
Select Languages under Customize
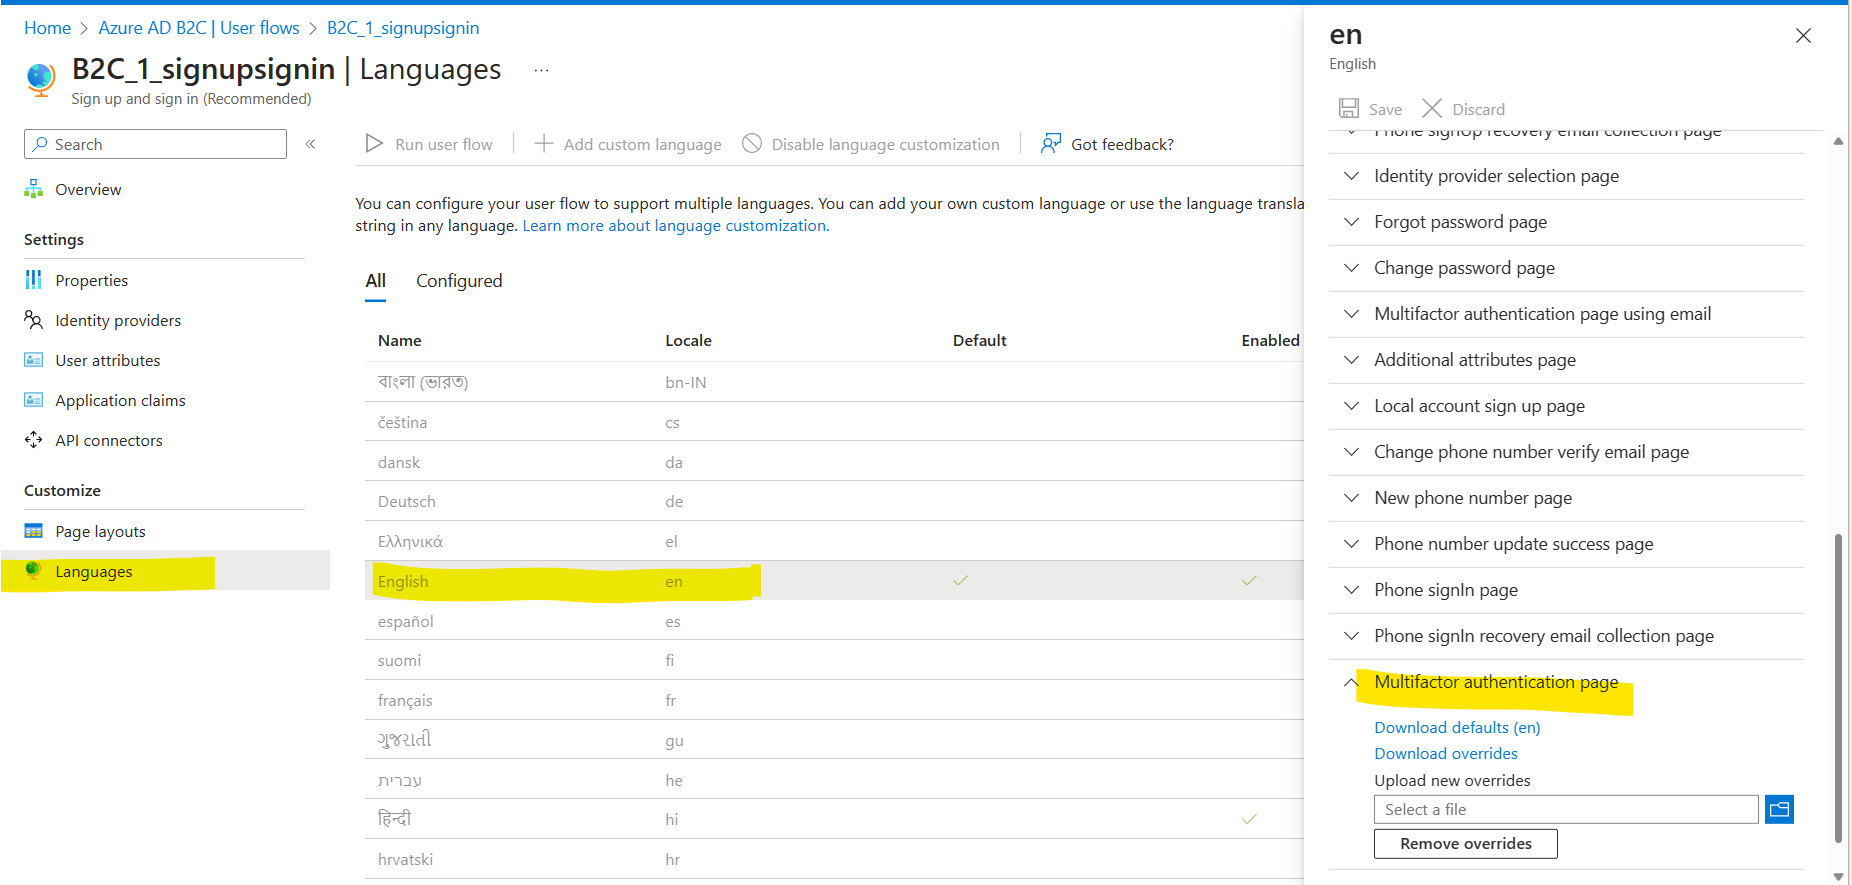click(94, 571)
